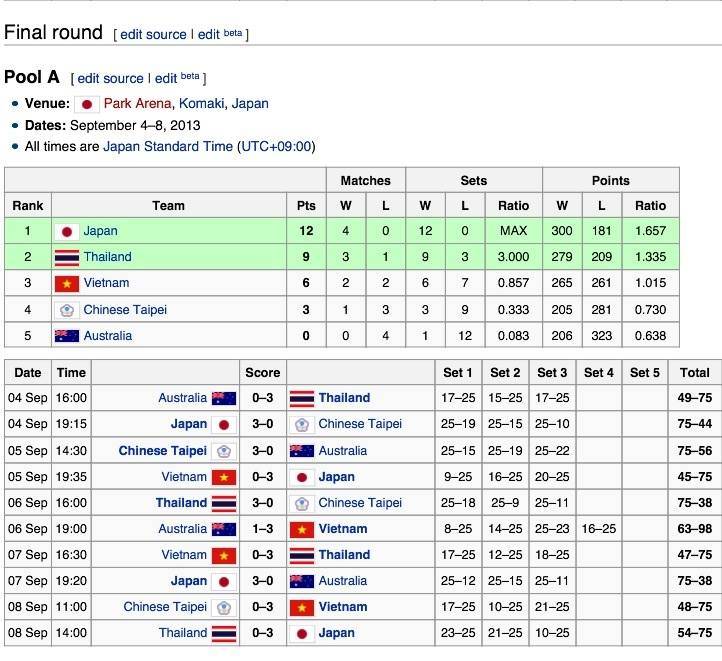
Task: Open the Japan Standard Time link
Action: (x=168, y=147)
